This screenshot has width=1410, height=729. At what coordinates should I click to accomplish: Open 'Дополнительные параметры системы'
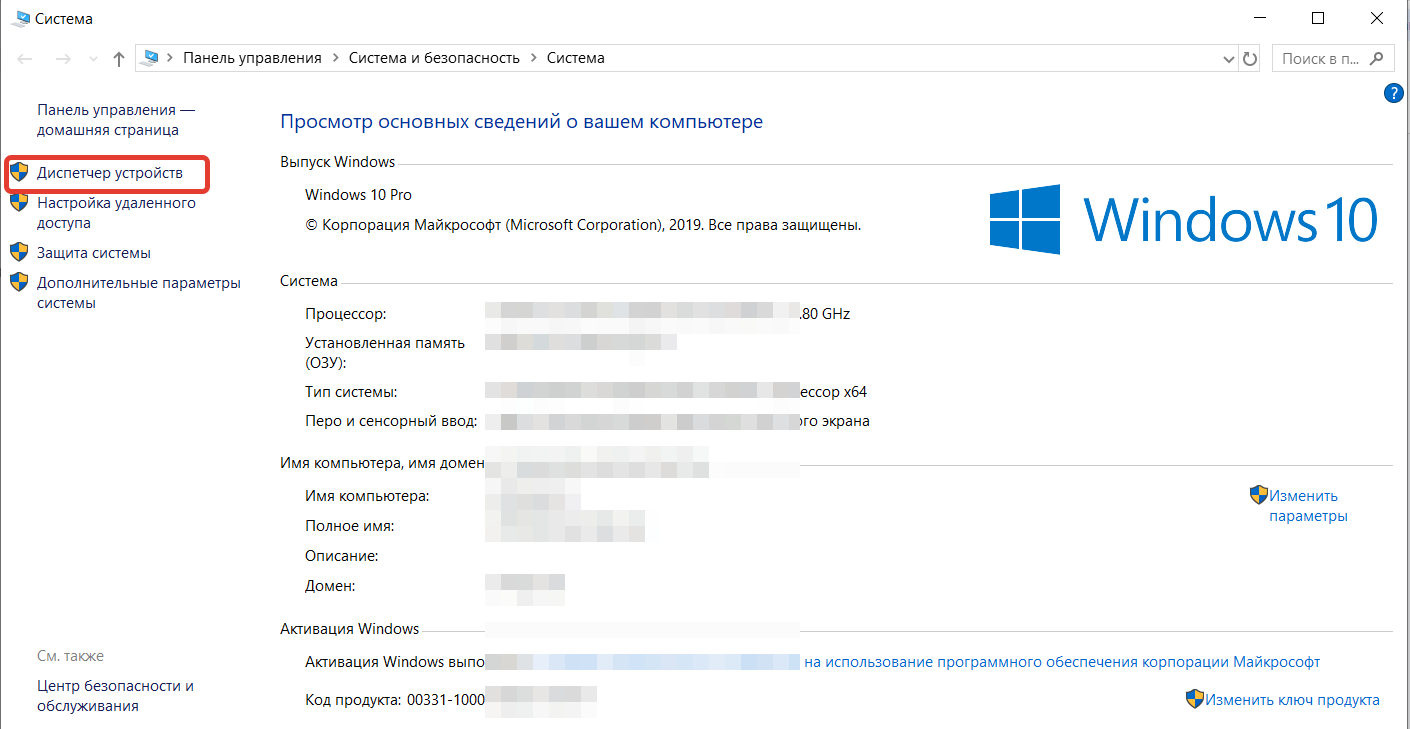point(139,293)
